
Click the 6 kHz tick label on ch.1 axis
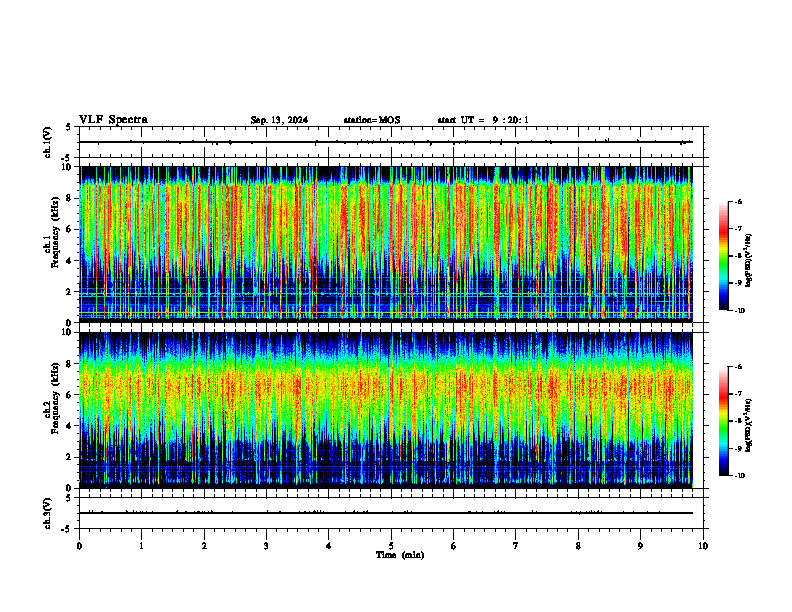coord(69,229)
